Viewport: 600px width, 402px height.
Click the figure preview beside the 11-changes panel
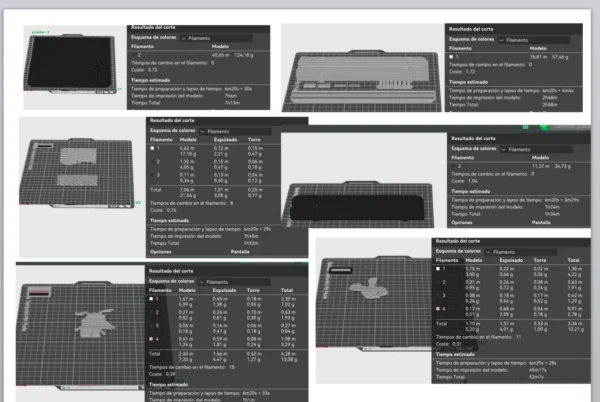click(x=369, y=289)
